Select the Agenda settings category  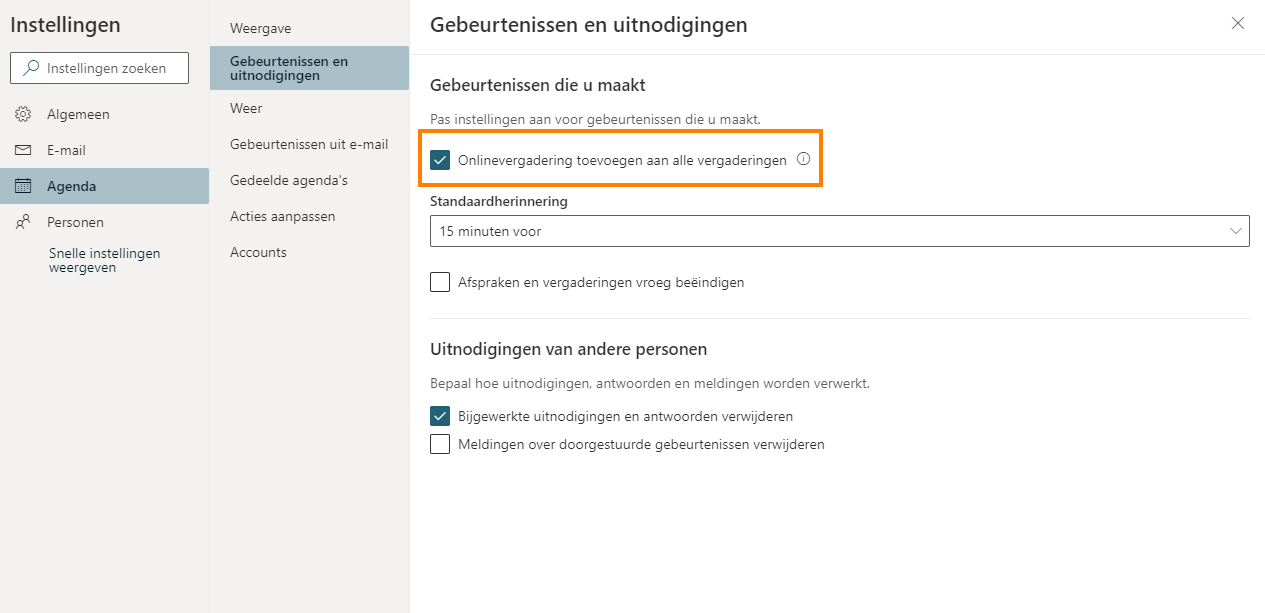[x=105, y=186]
